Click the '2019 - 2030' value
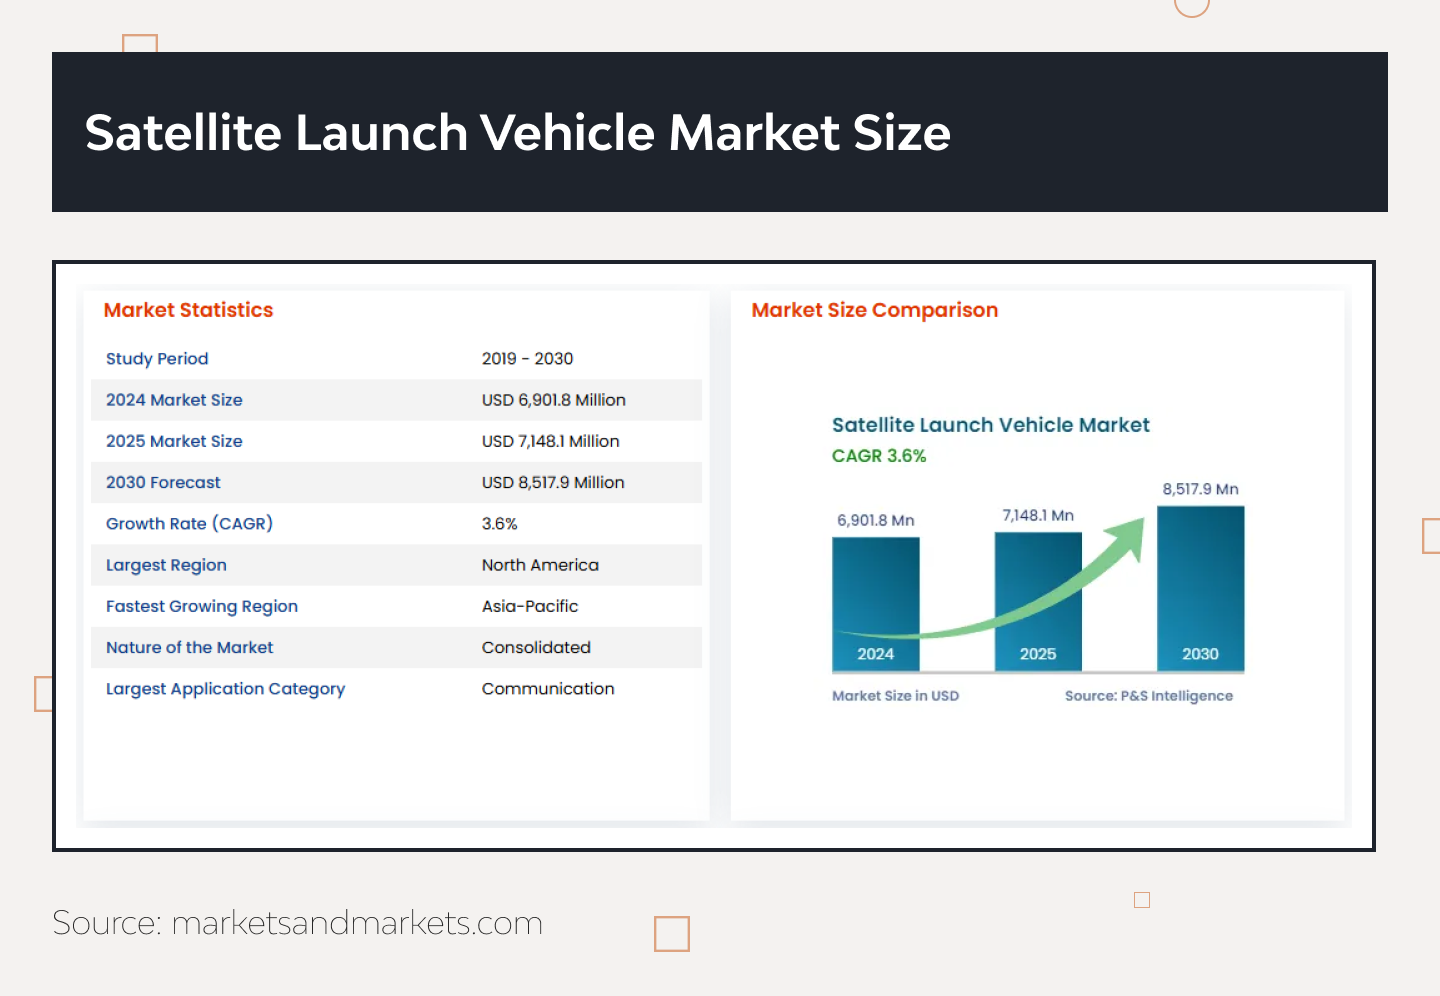 [527, 359]
